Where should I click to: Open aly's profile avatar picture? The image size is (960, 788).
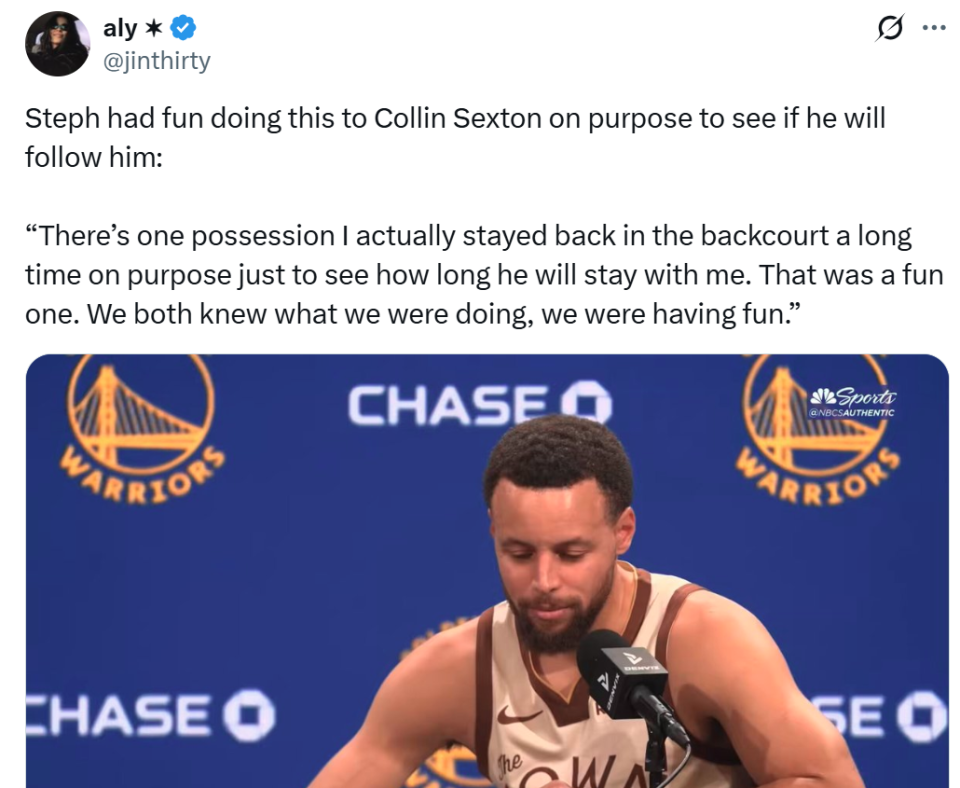pos(58,44)
